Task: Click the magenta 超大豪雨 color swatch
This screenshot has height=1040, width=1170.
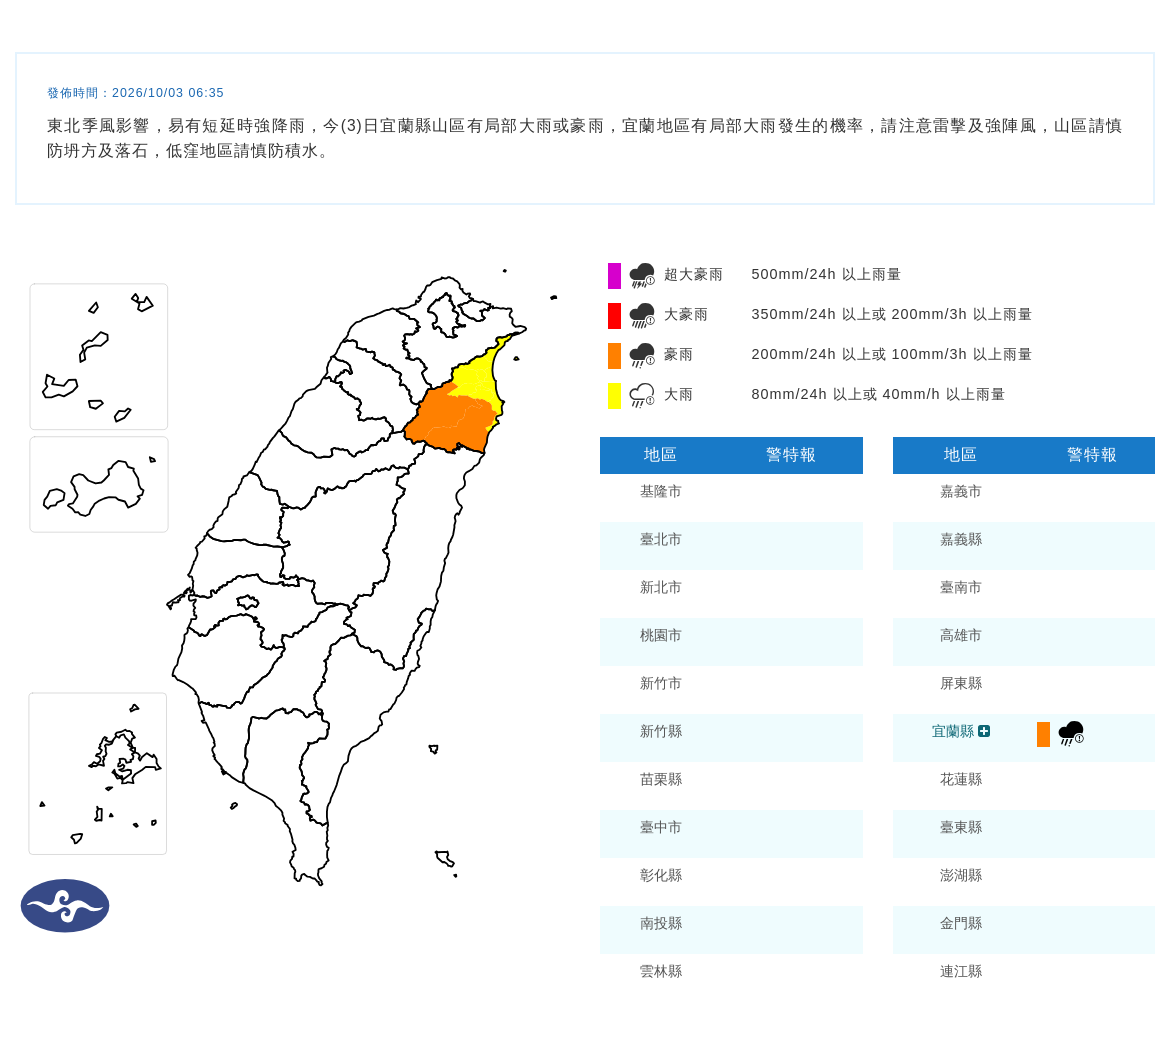Action: tap(614, 275)
